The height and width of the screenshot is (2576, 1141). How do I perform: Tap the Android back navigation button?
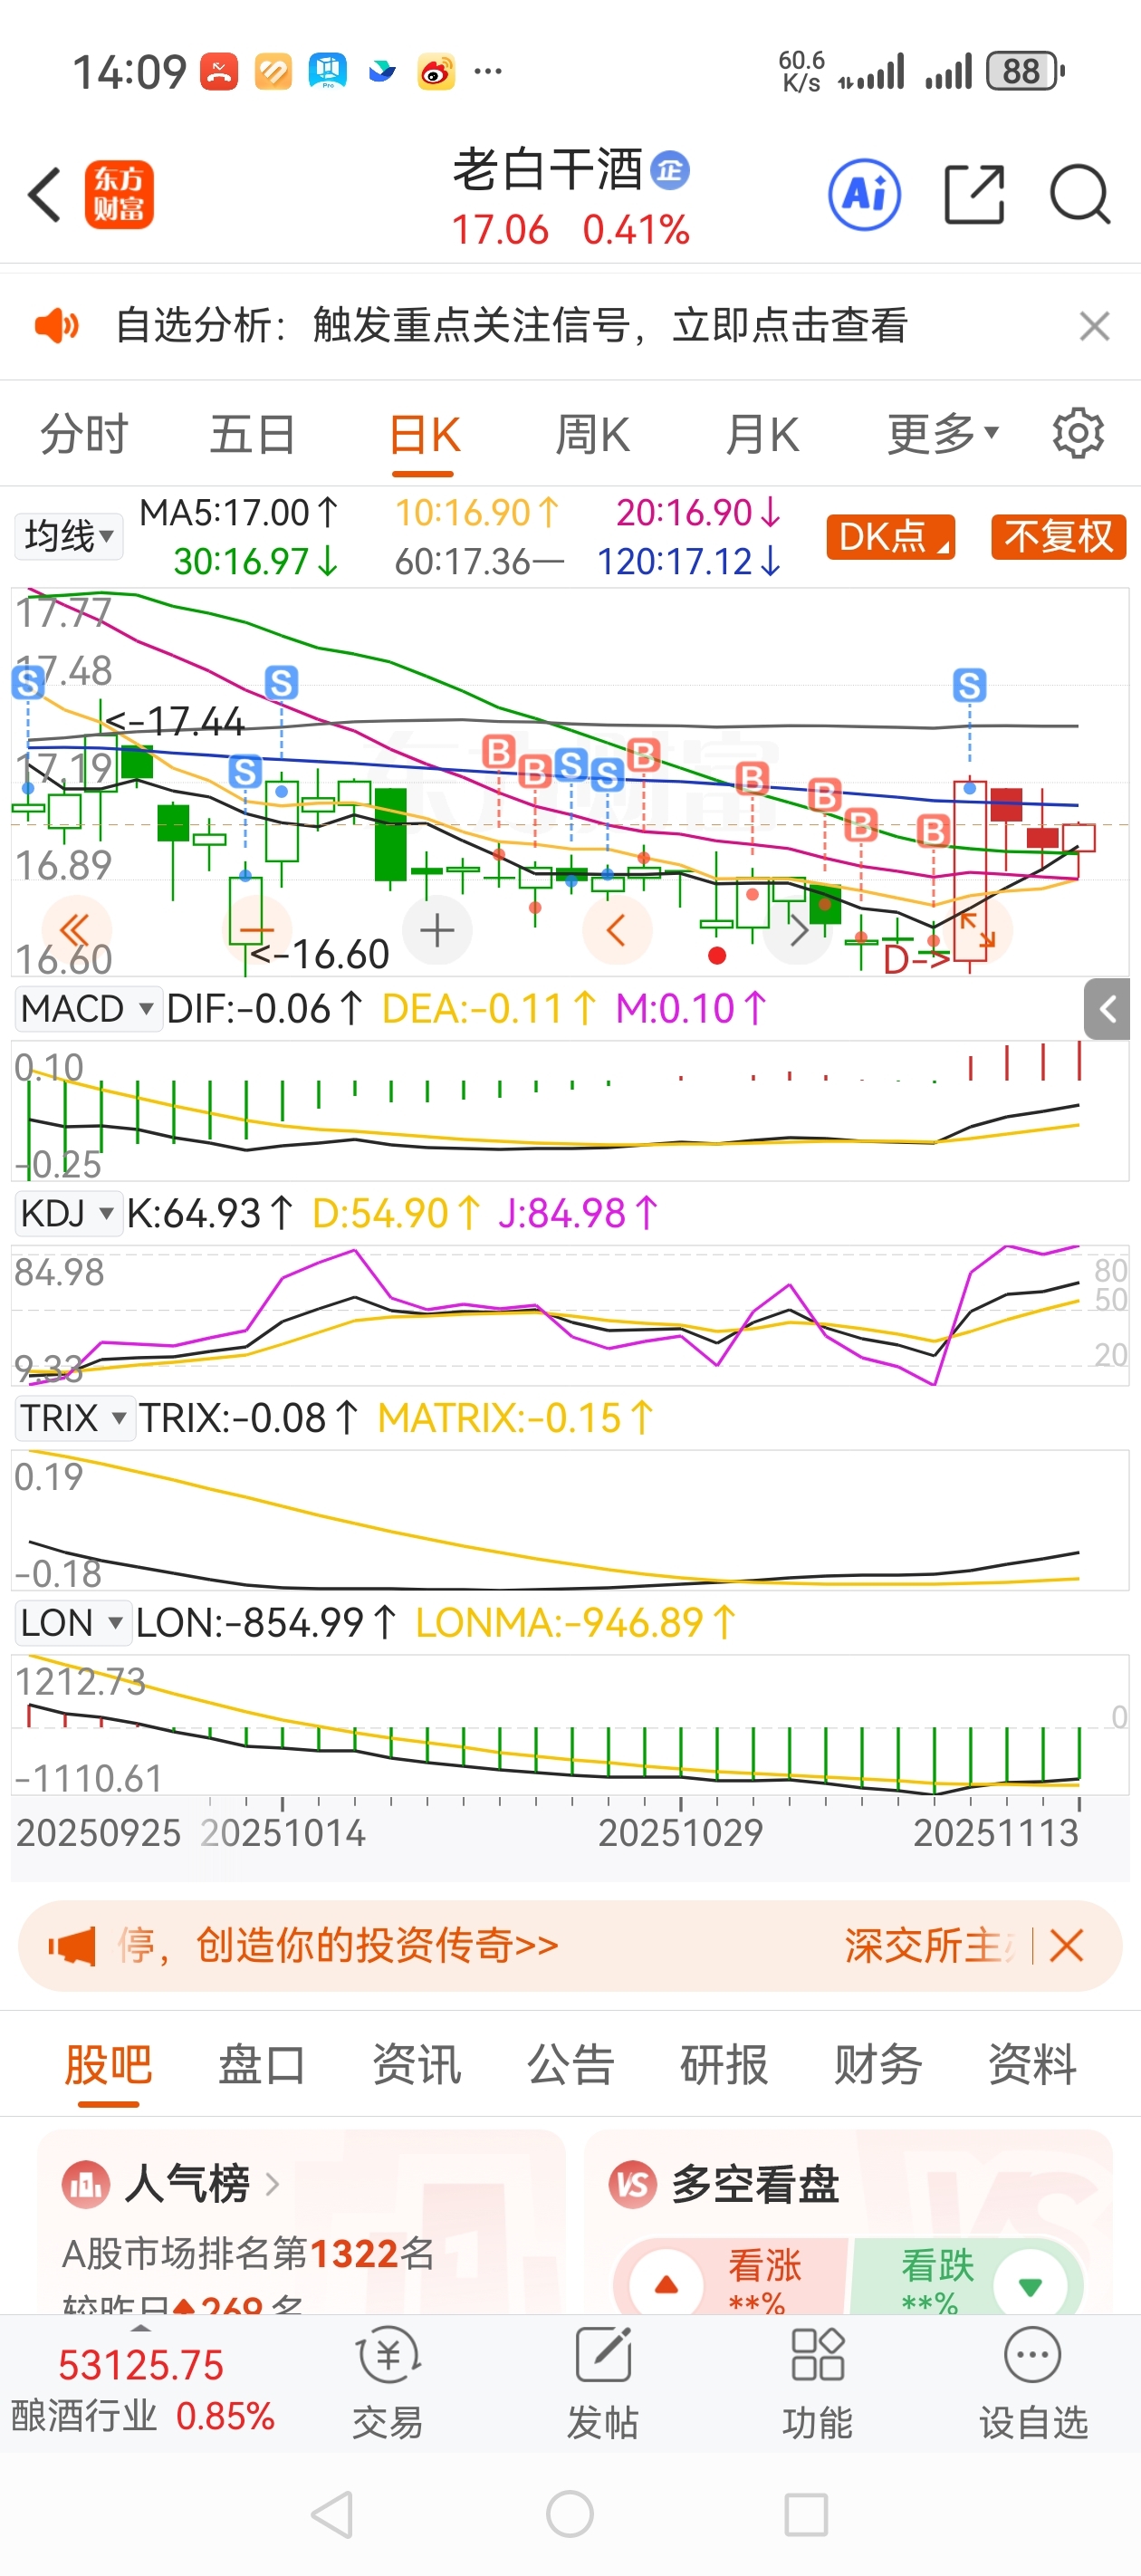[333, 2514]
